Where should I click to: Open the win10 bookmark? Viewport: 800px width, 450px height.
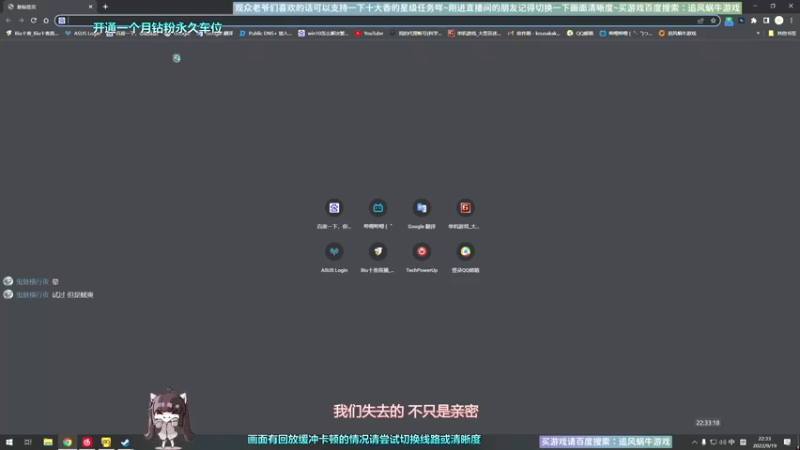323,33
